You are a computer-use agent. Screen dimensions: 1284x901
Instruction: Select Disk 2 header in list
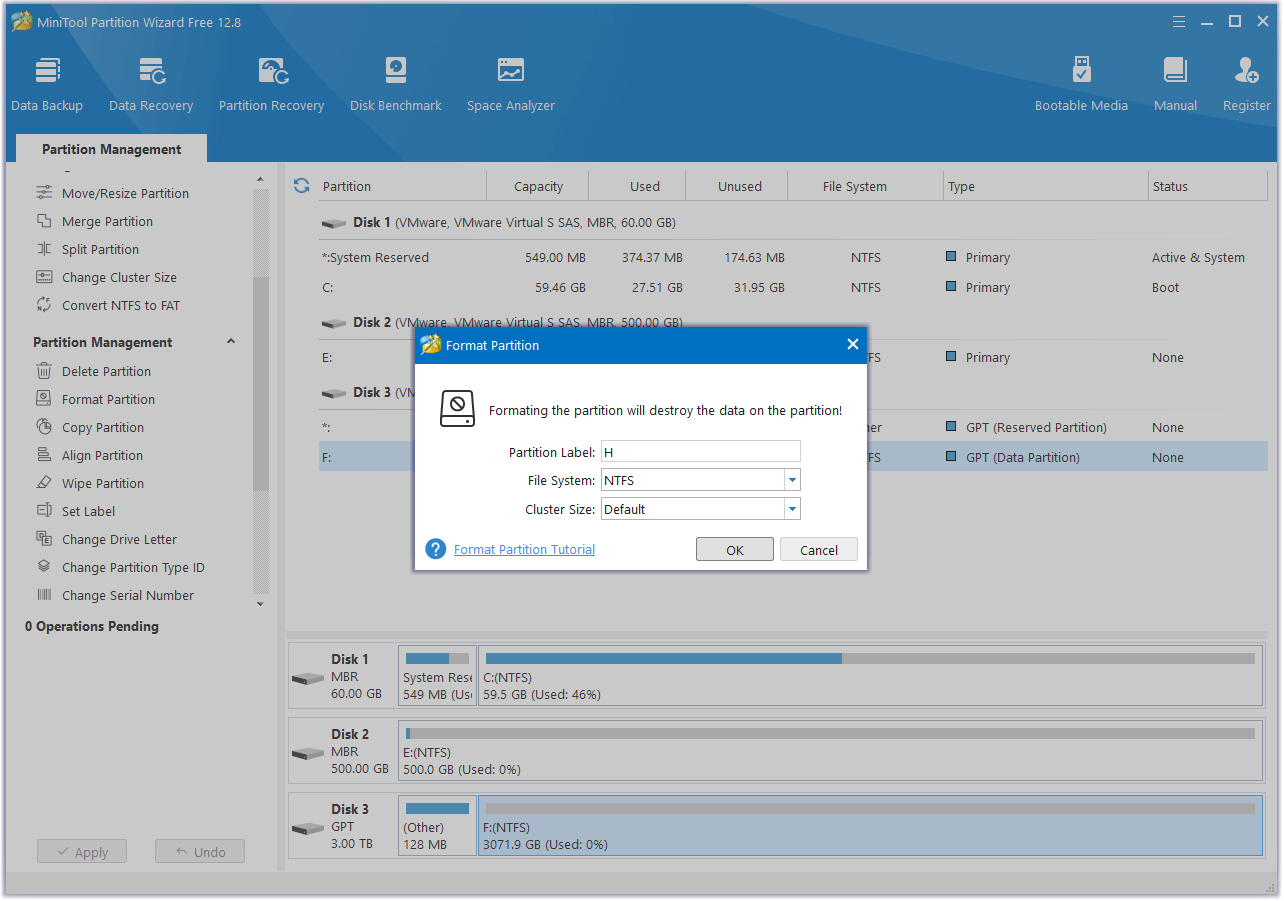coord(501,322)
